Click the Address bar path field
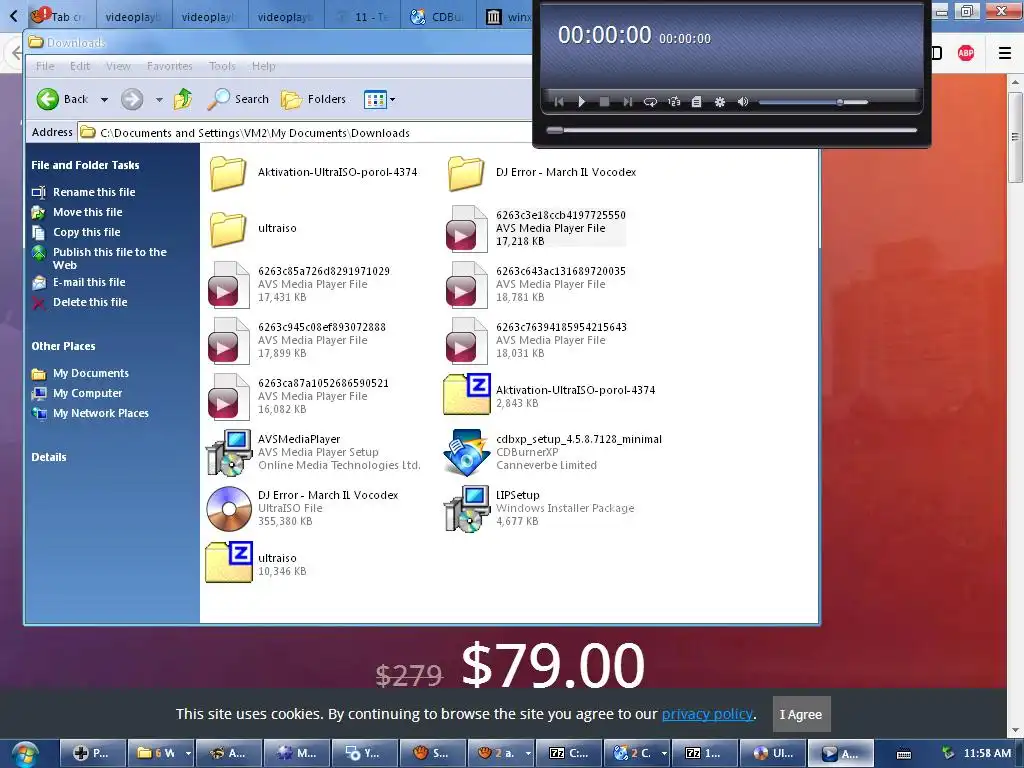 pos(305,133)
